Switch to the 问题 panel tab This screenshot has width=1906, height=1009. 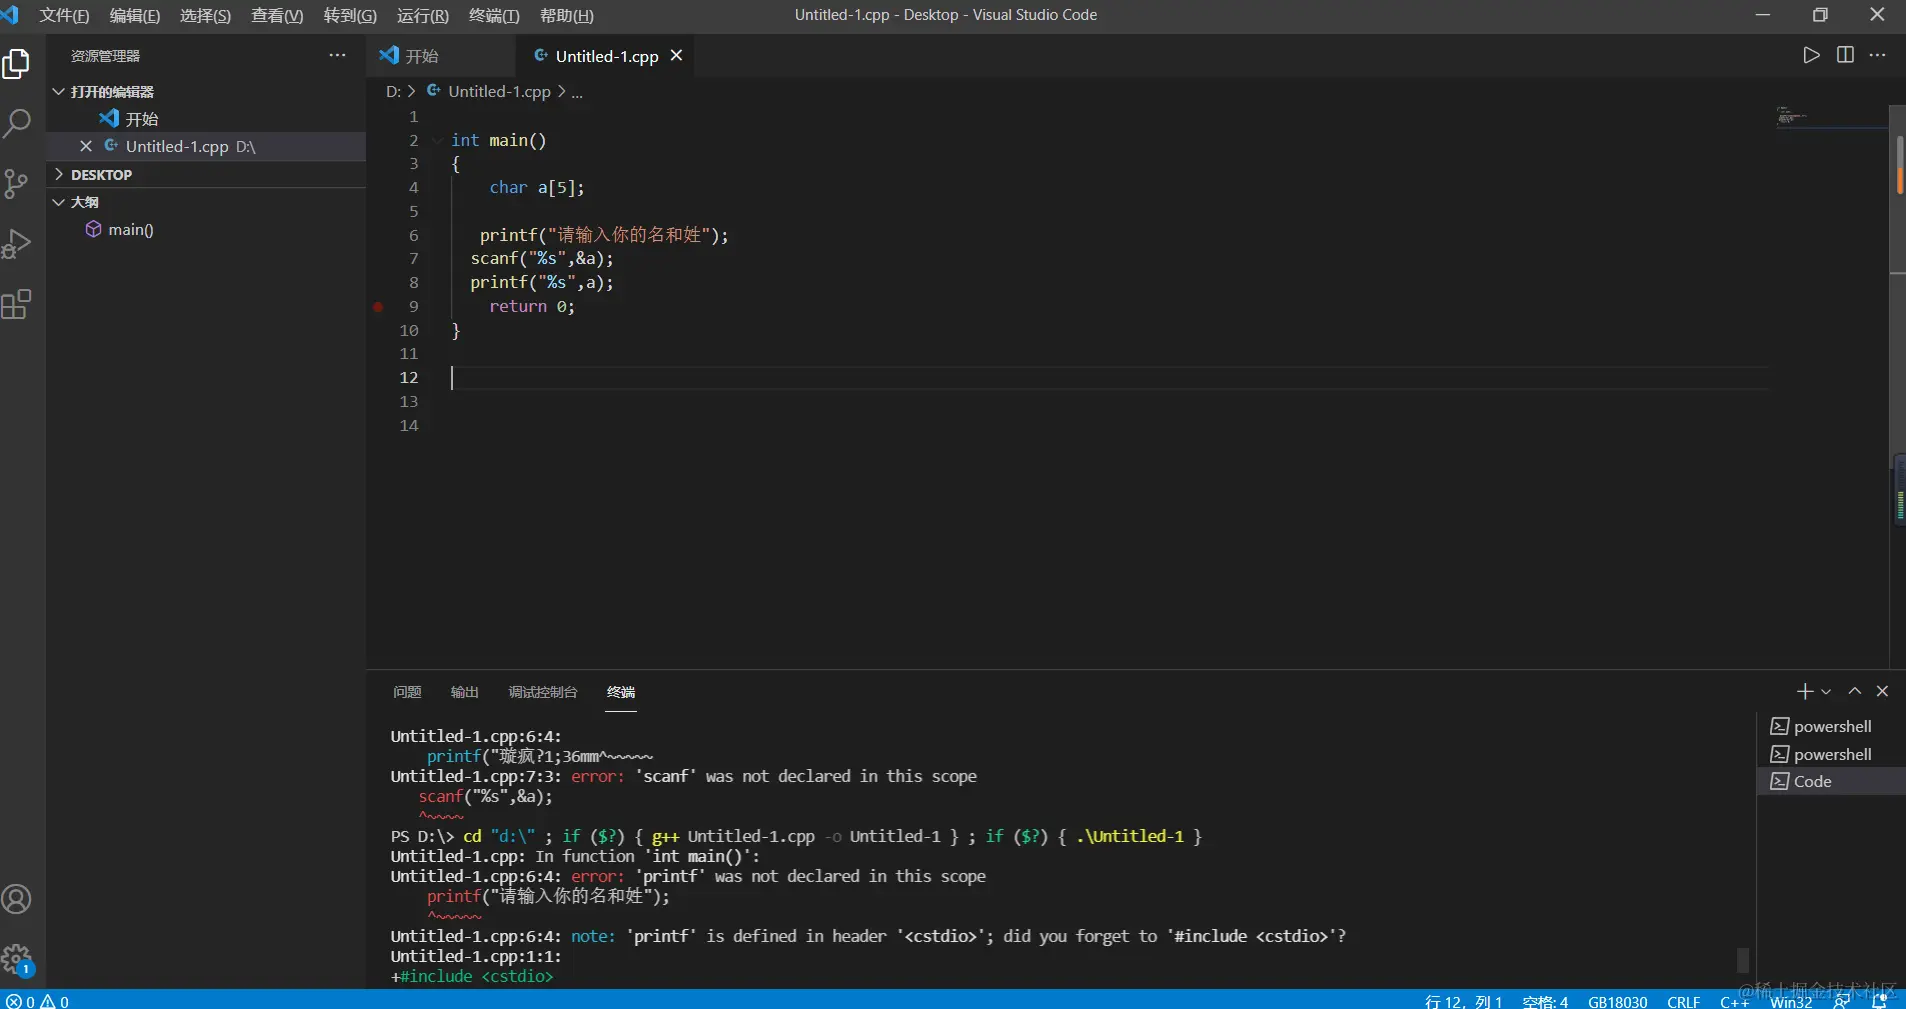tap(407, 692)
